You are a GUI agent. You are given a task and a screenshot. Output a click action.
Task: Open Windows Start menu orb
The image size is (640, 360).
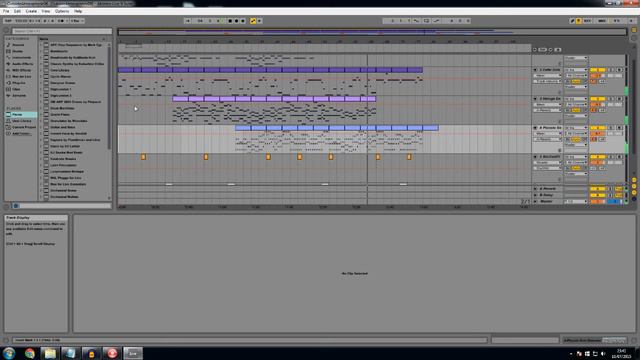point(9,353)
